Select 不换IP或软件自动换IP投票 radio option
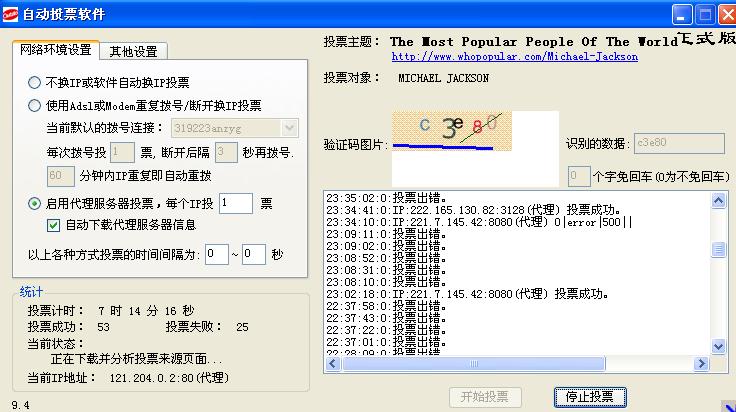The image size is (736, 412). (x=35, y=82)
